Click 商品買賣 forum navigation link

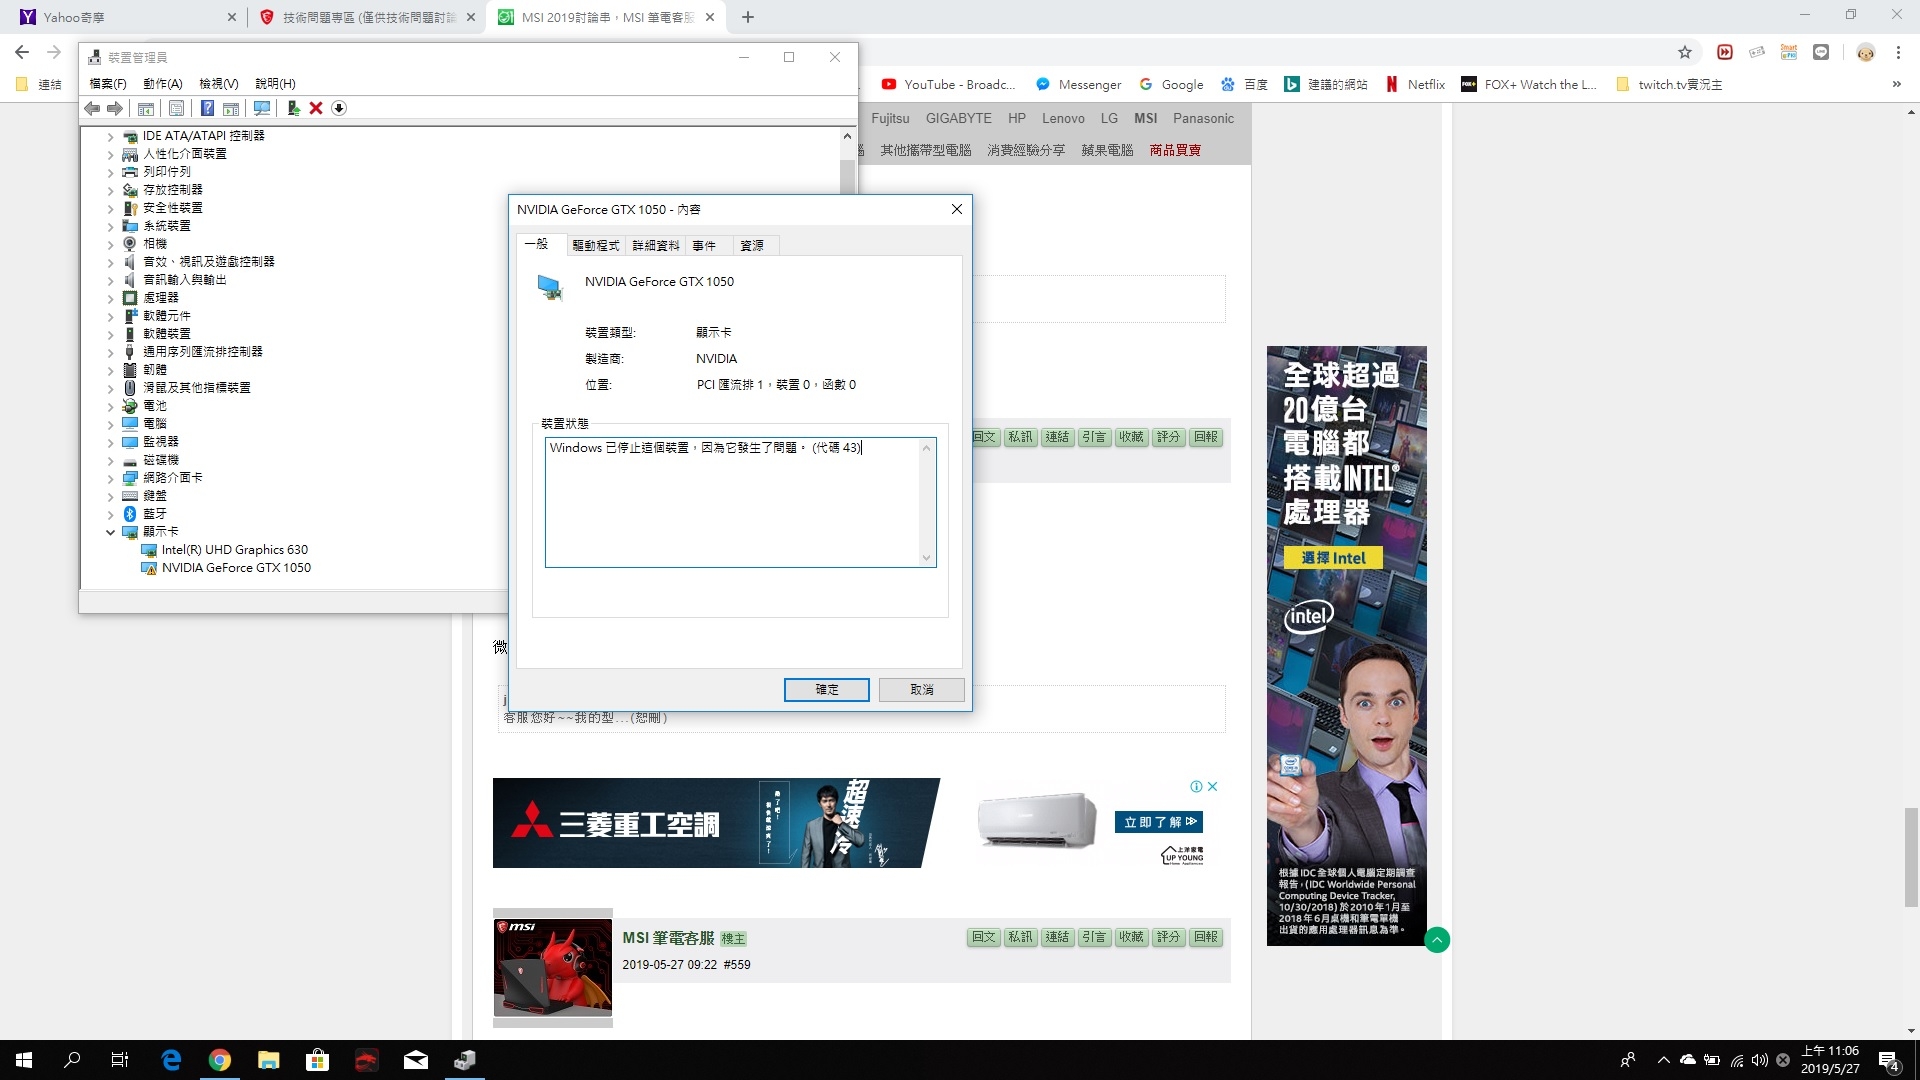1175,150
